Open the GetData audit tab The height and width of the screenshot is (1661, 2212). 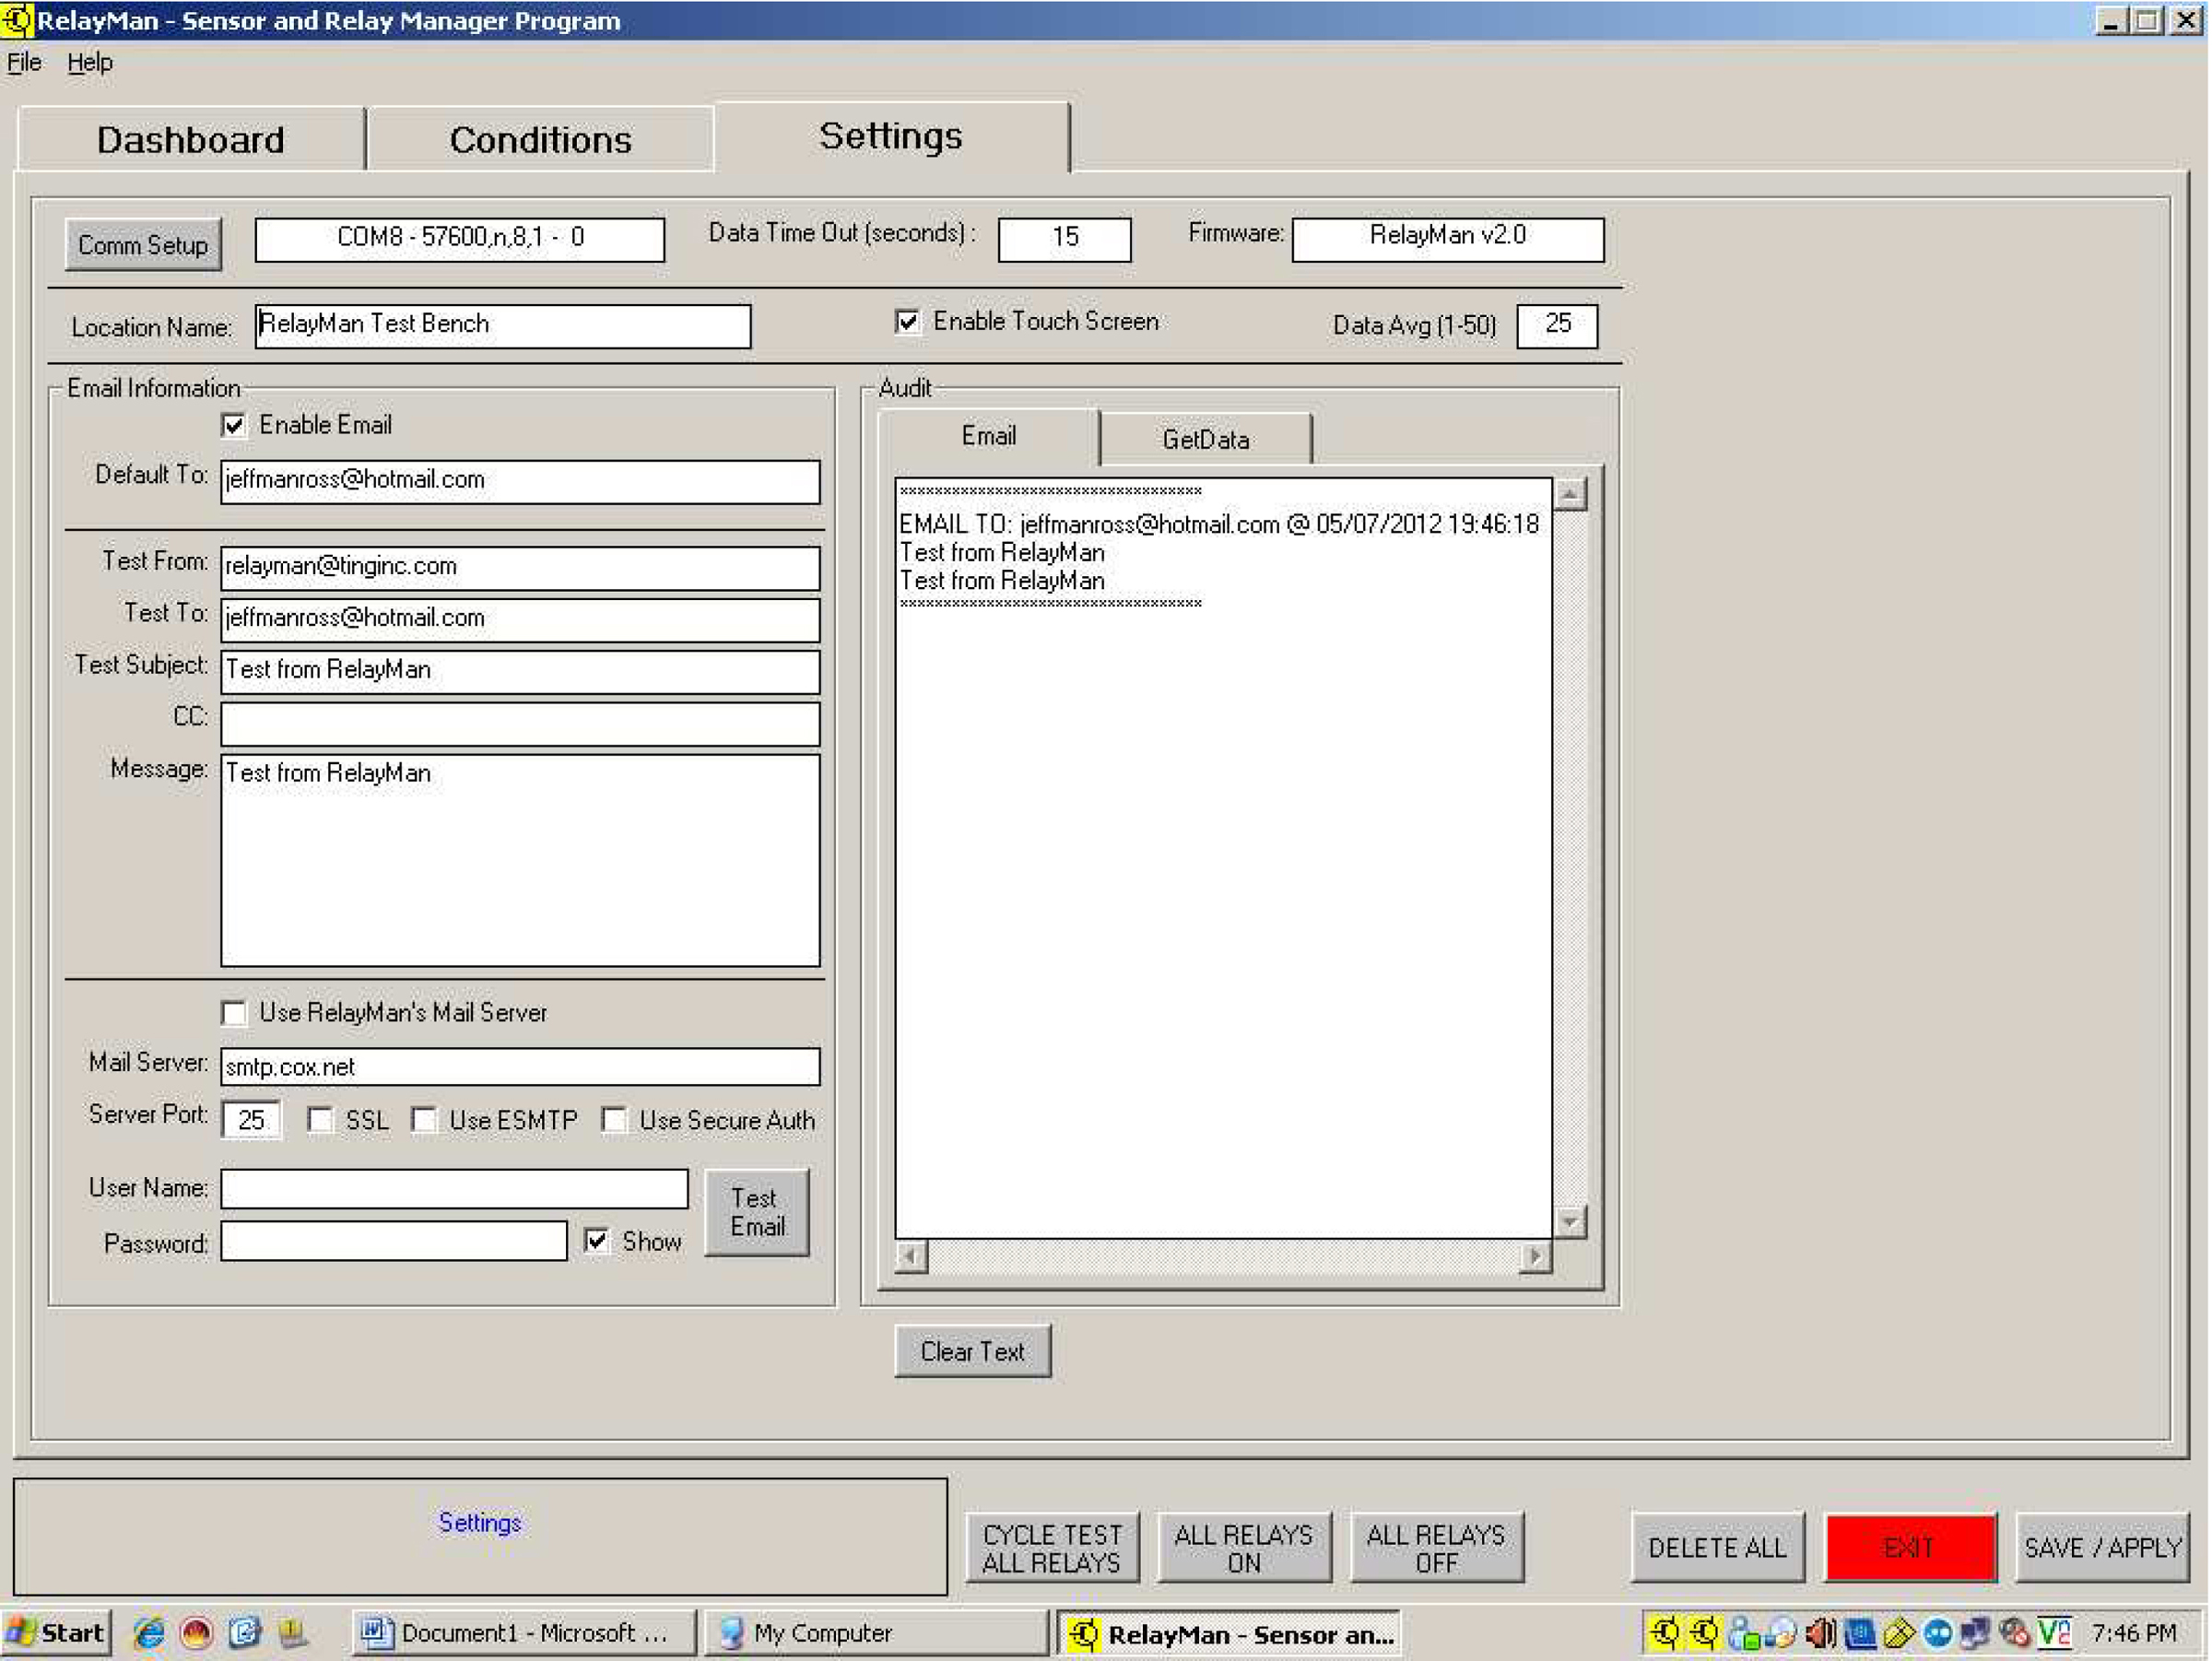[x=1205, y=440]
